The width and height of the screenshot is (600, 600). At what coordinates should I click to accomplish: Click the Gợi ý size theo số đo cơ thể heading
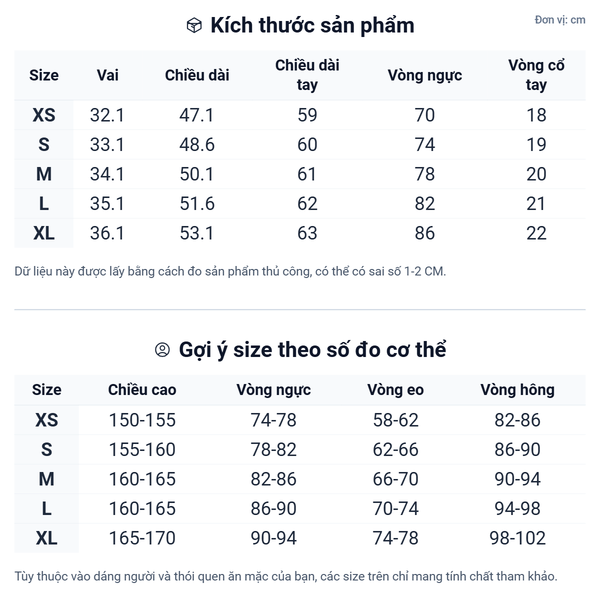click(312, 350)
